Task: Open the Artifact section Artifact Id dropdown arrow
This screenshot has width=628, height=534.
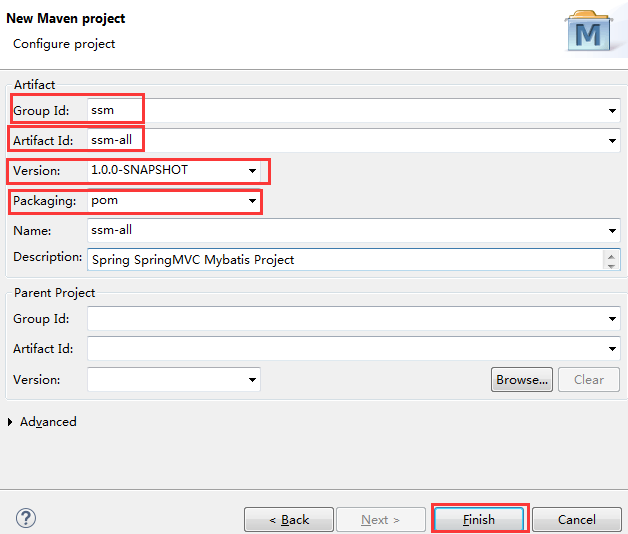Action: [612, 141]
